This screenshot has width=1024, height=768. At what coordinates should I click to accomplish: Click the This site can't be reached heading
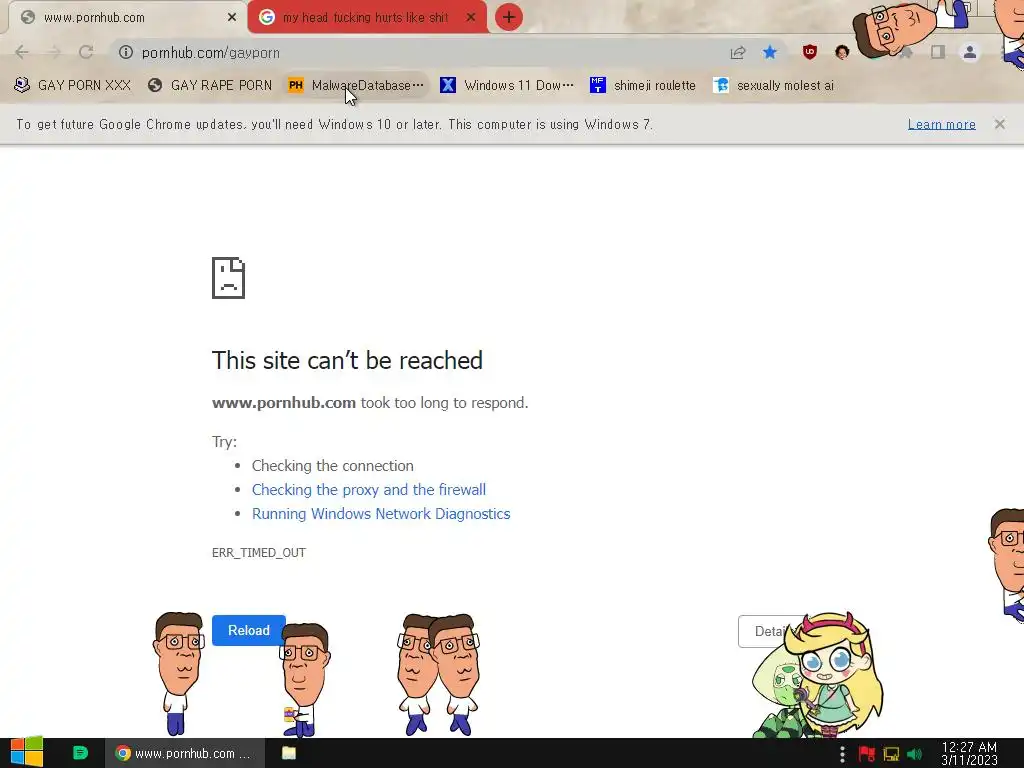347,360
